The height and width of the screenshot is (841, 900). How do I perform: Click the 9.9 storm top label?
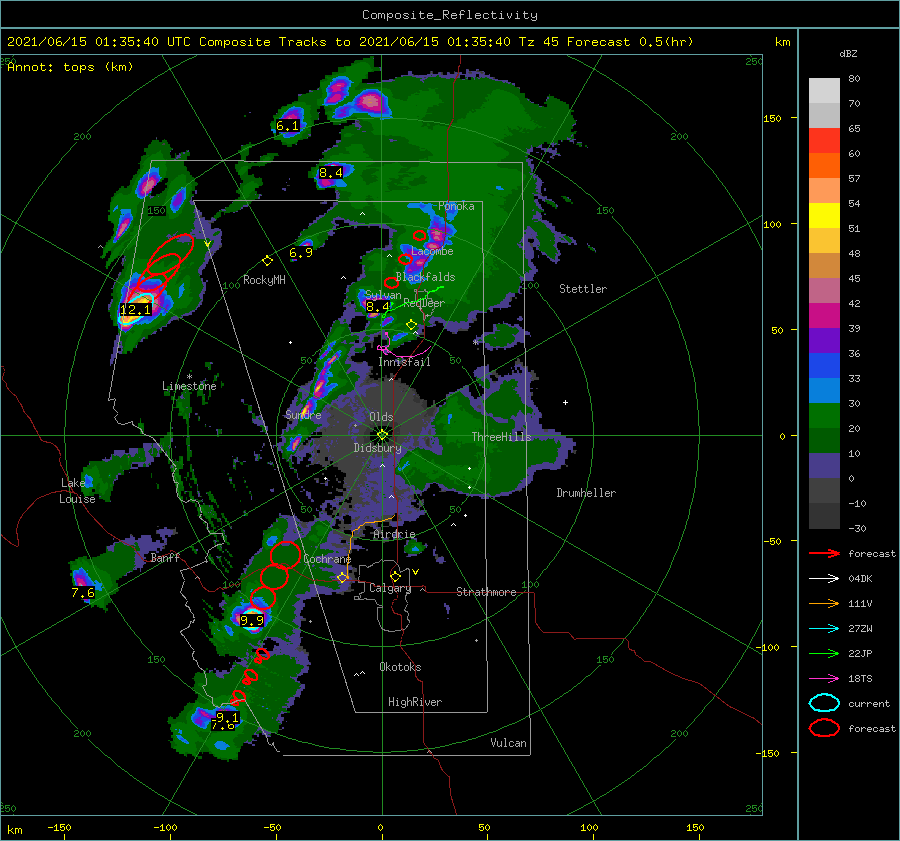tap(251, 621)
